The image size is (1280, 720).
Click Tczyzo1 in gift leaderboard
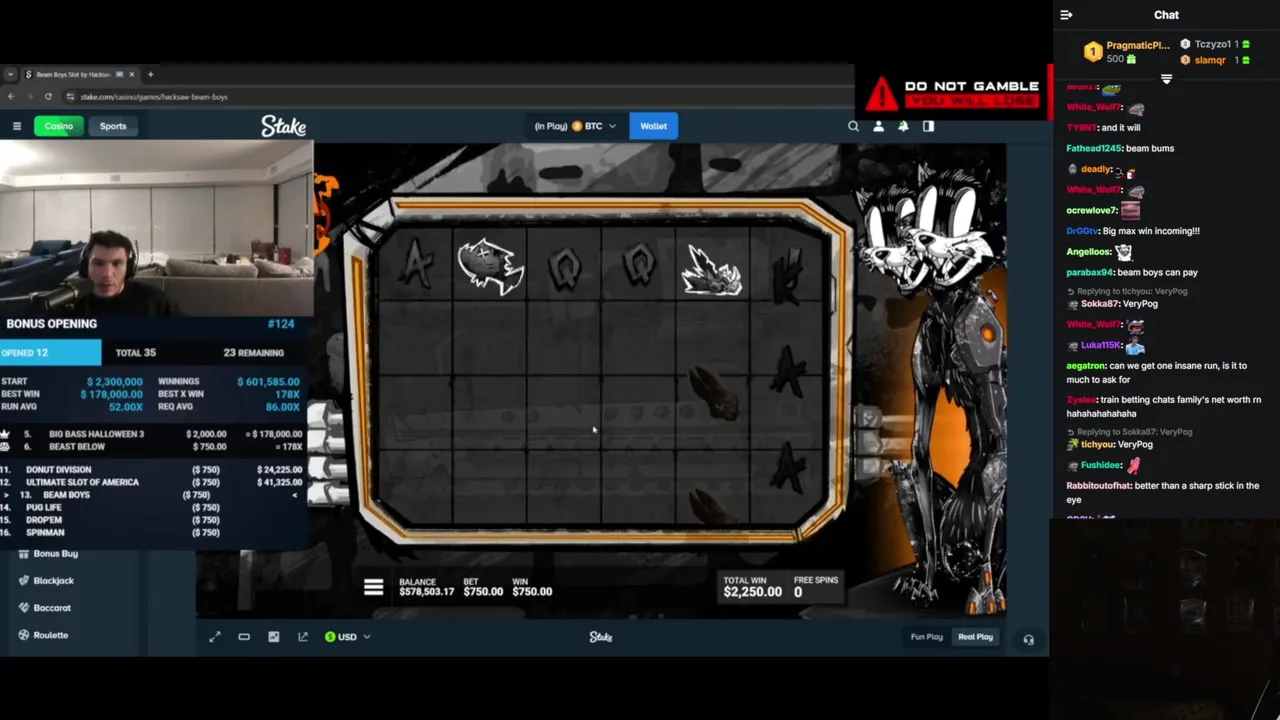point(1213,45)
